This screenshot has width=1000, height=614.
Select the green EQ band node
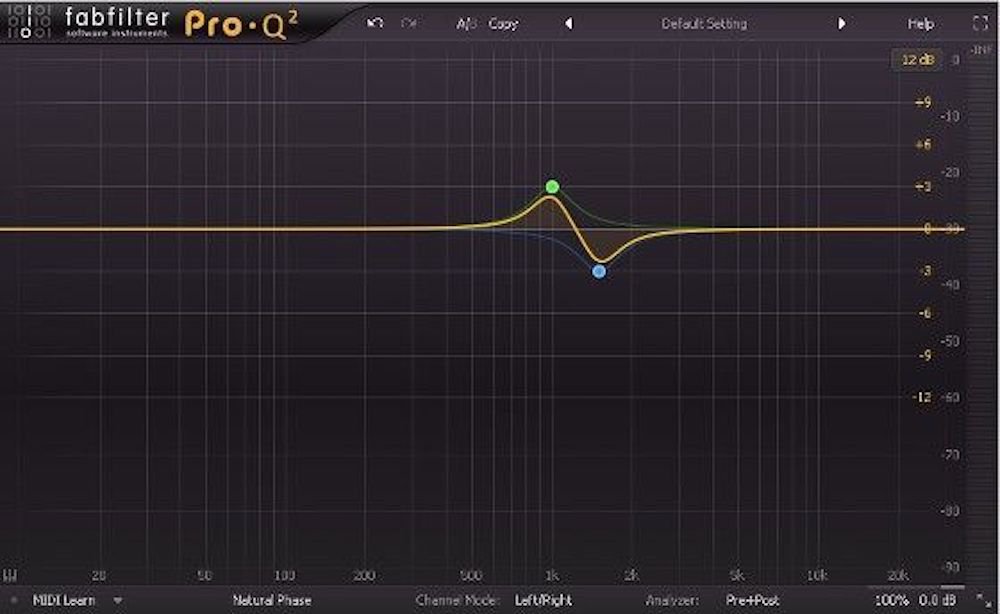[x=552, y=187]
